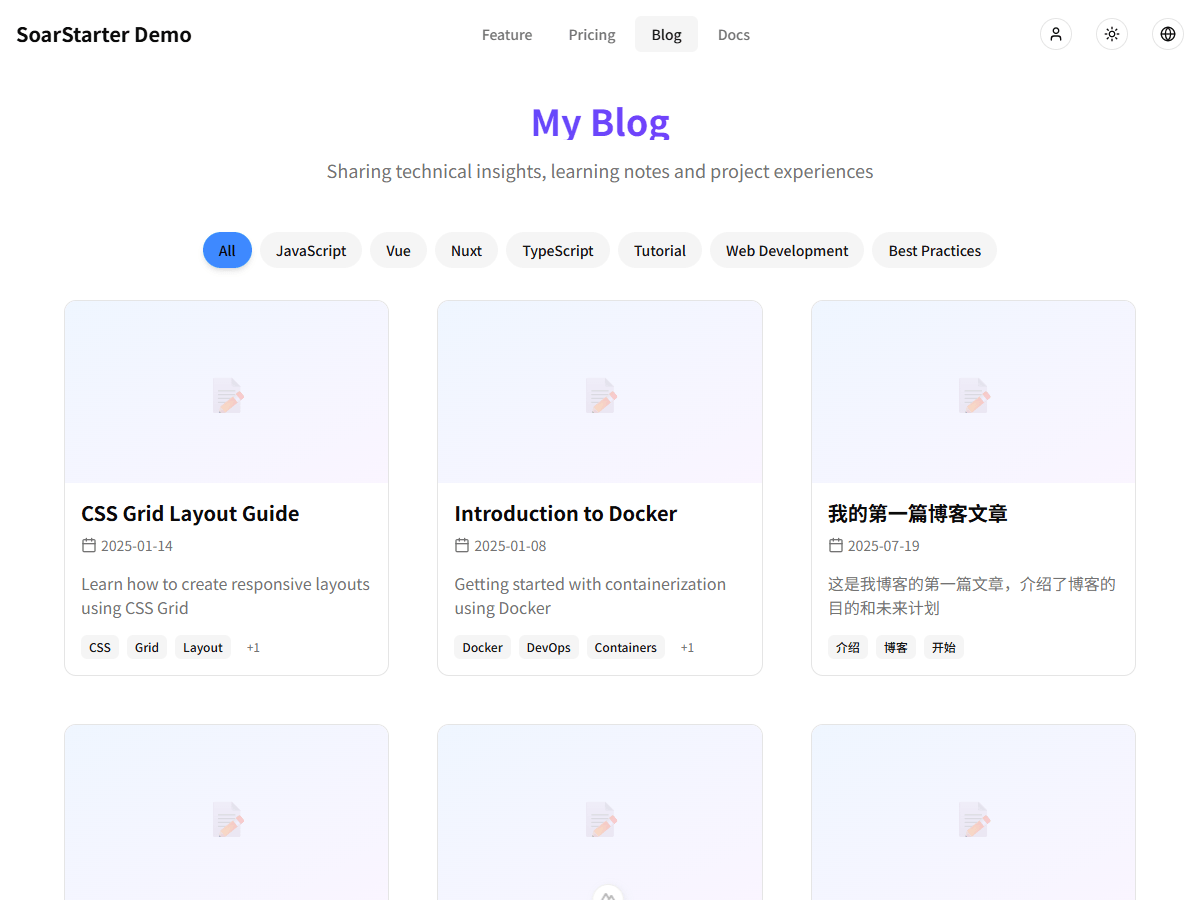Viewport: 1200px width, 900px height.
Task: Expand the +1 tag on the Docker card
Action: (x=687, y=647)
